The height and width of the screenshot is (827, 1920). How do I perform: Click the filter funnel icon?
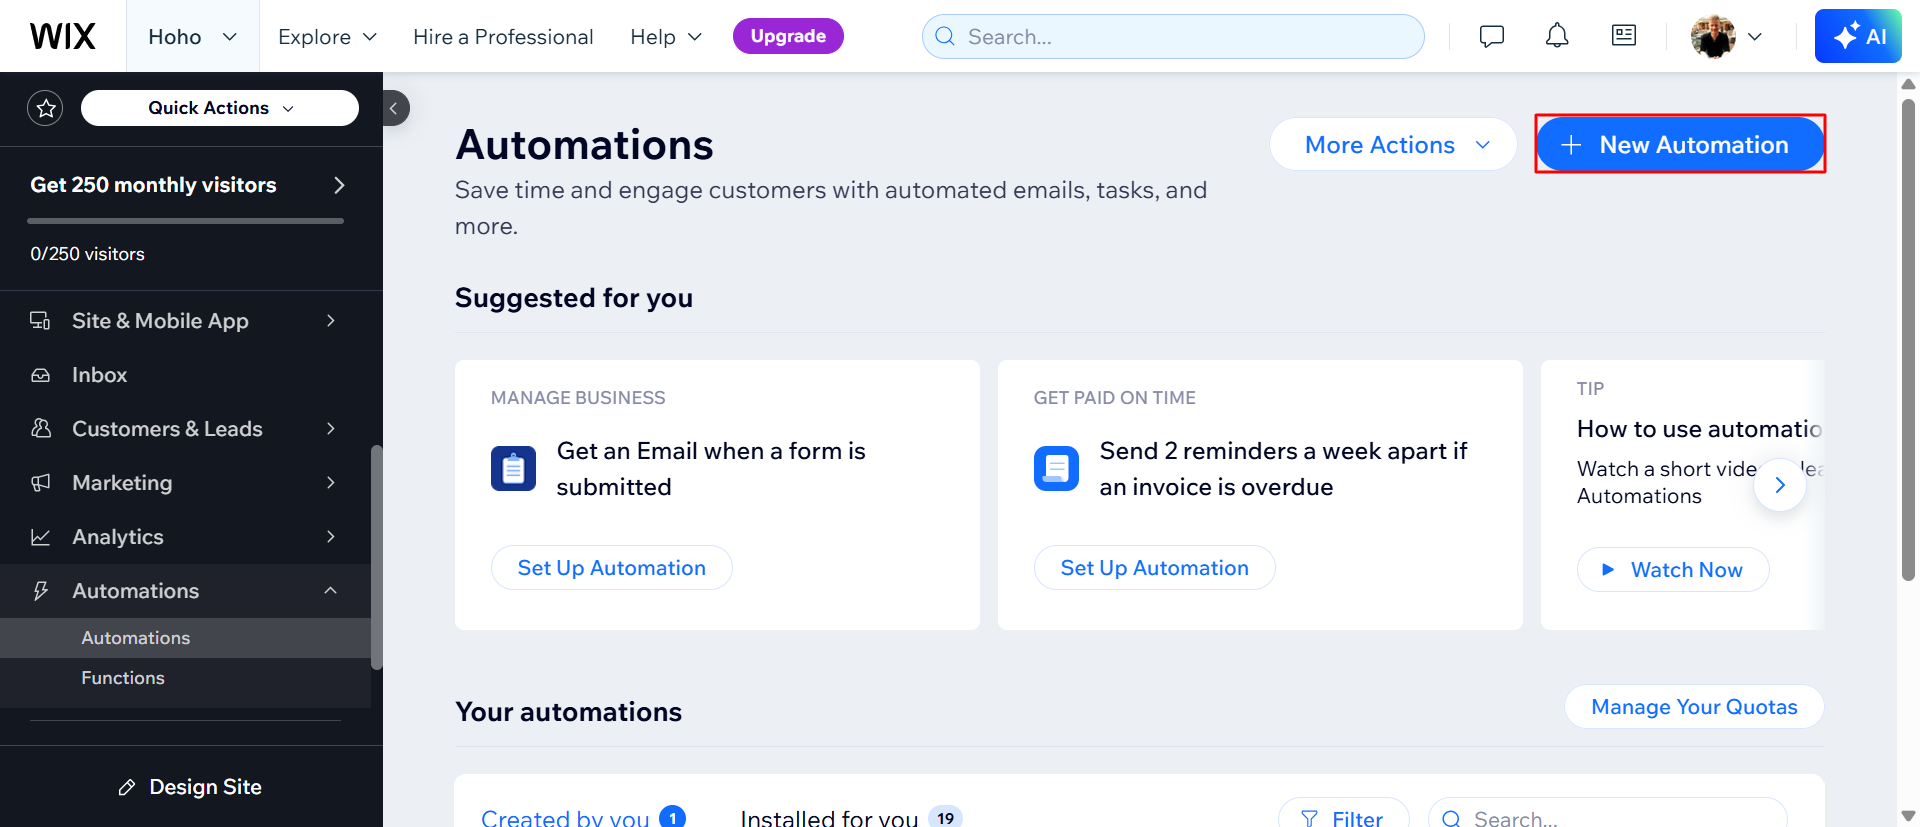pyautogui.click(x=1309, y=819)
